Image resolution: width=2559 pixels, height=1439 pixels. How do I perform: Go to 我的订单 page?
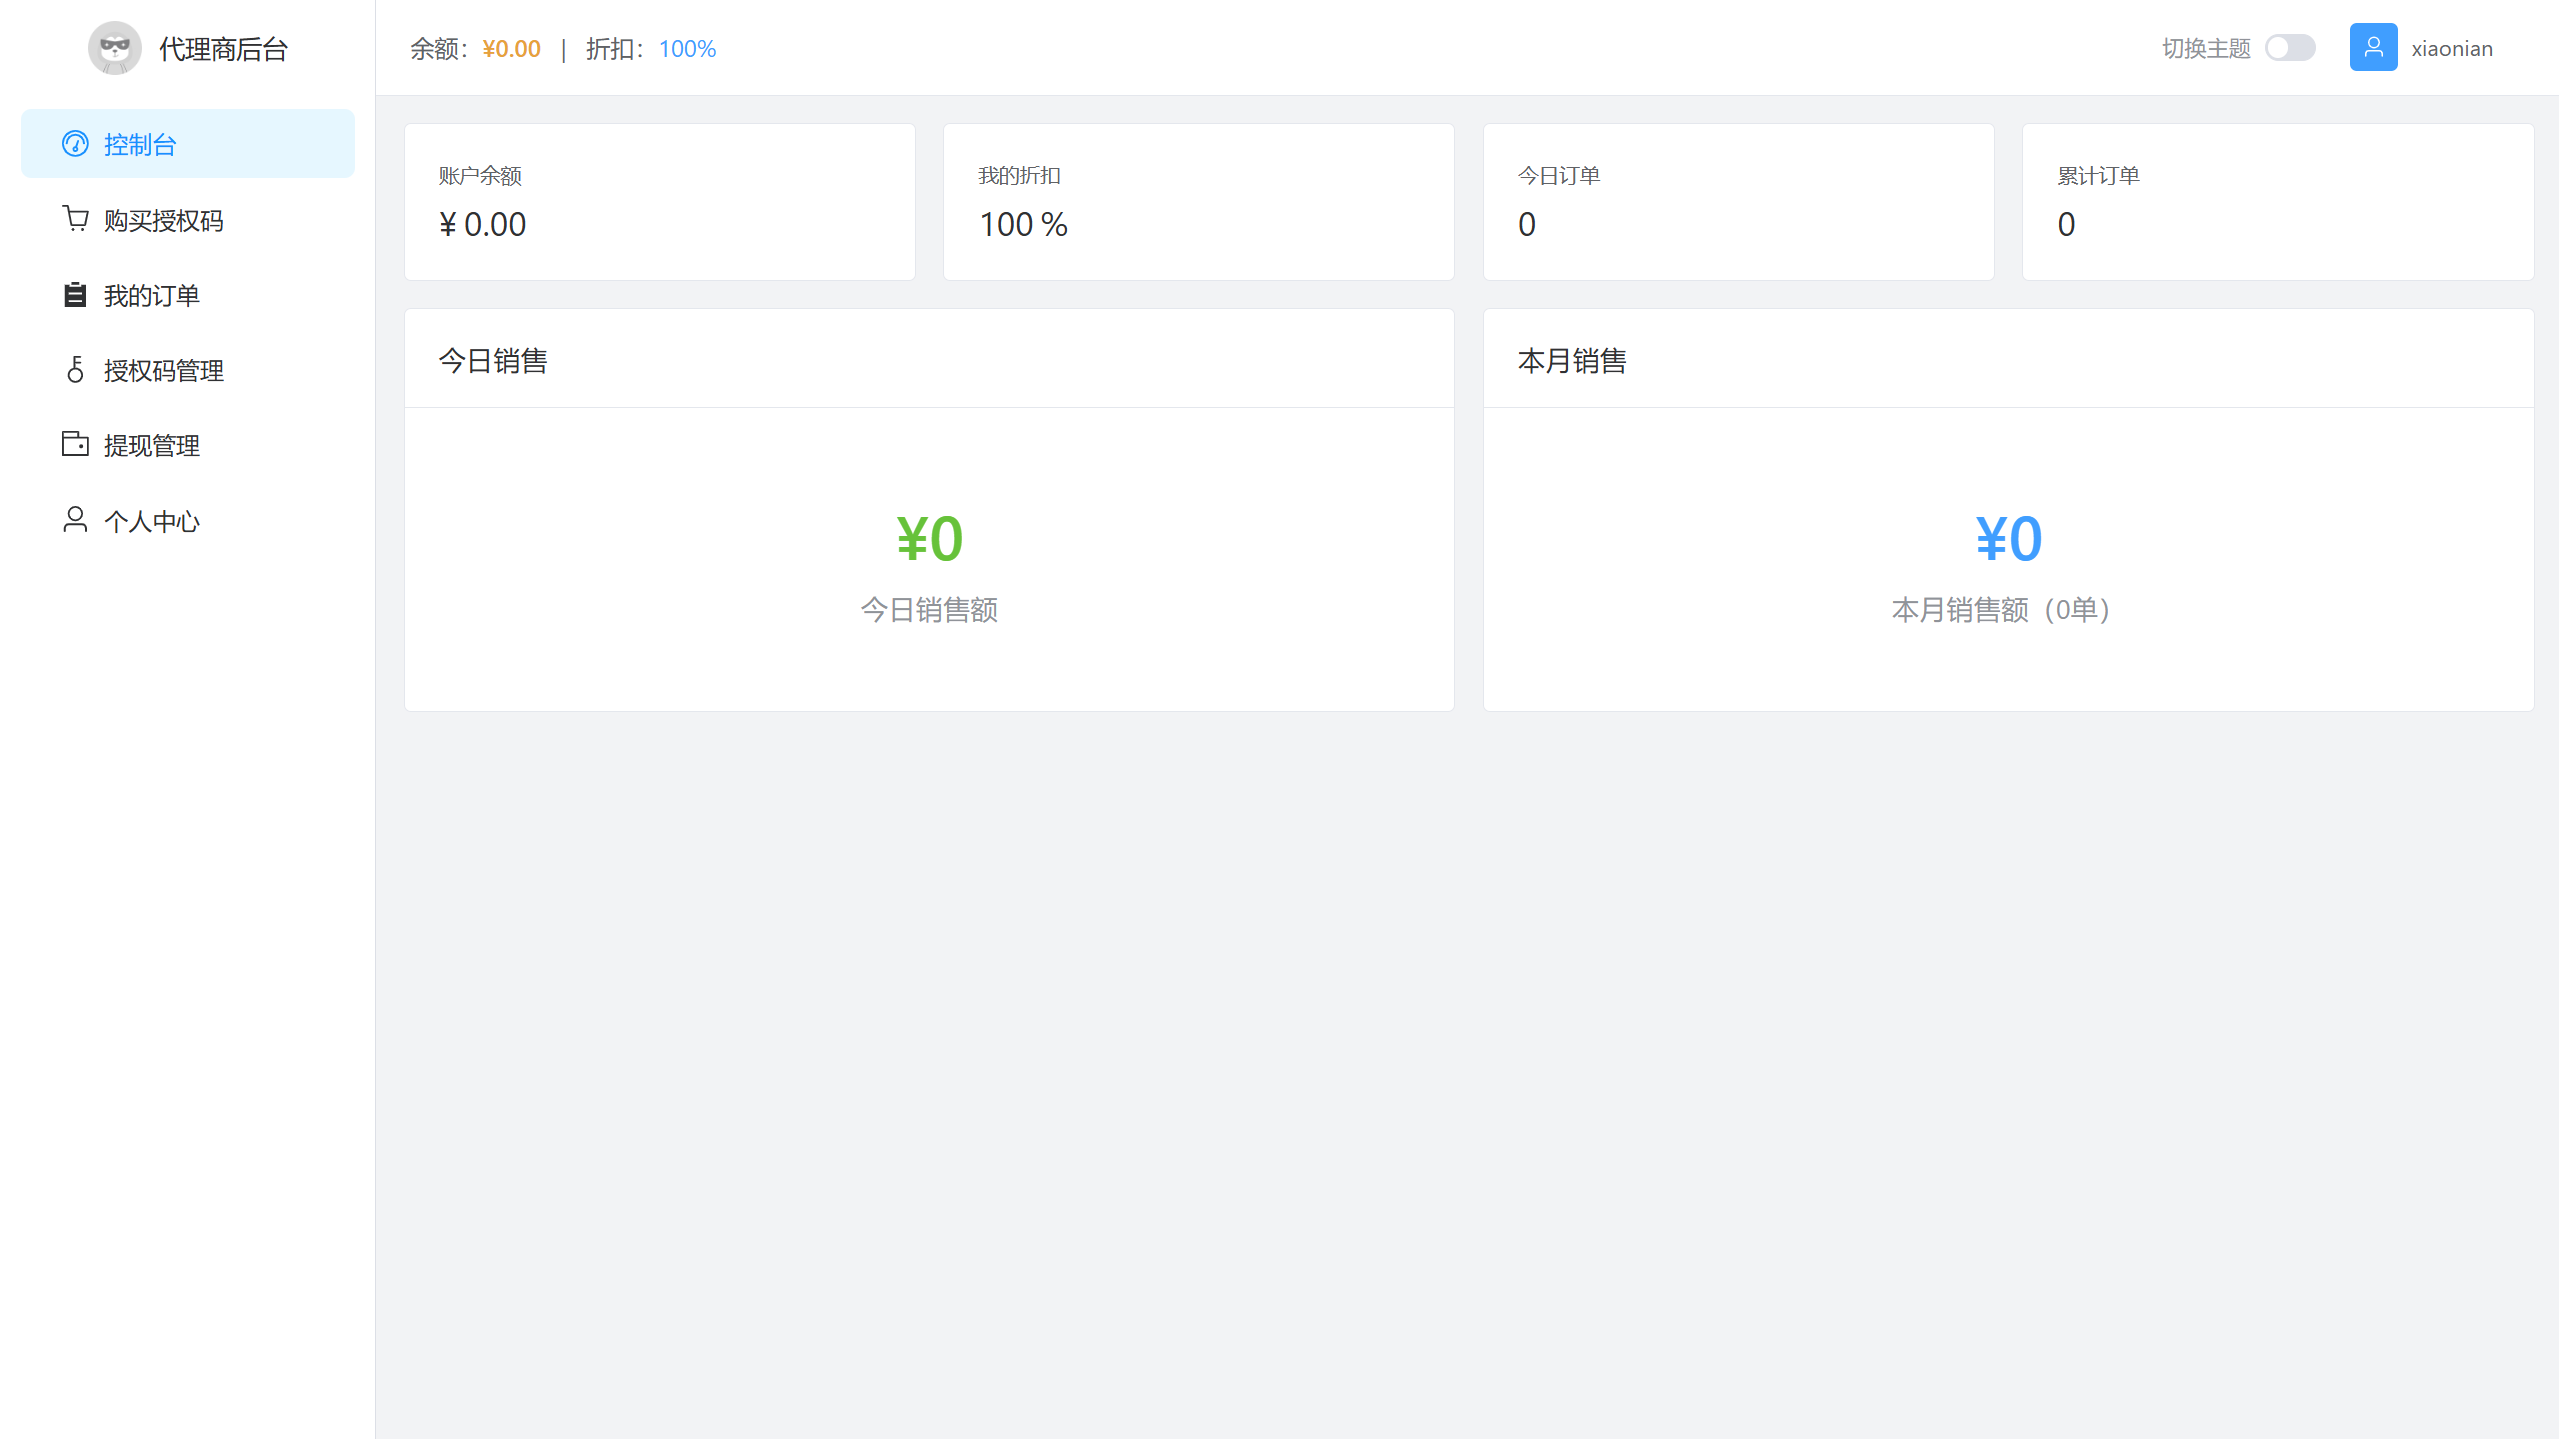152,296
